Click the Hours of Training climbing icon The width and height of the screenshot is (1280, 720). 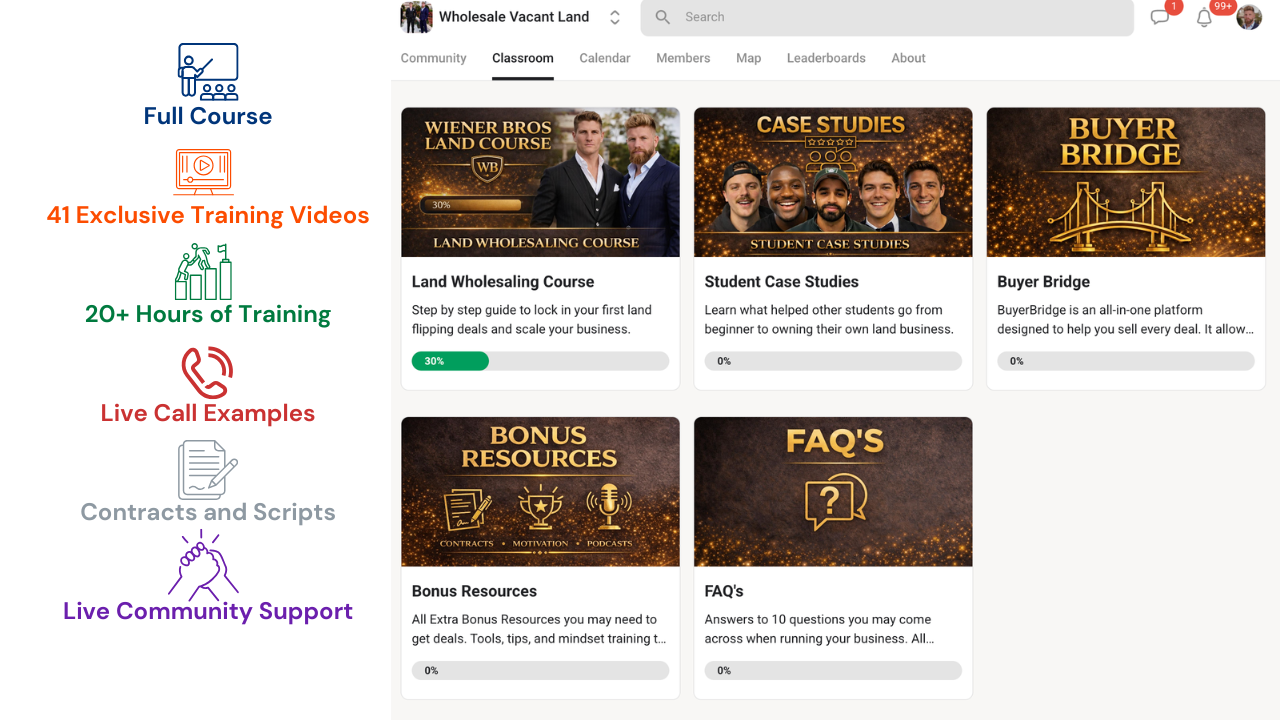click(203, 272)
